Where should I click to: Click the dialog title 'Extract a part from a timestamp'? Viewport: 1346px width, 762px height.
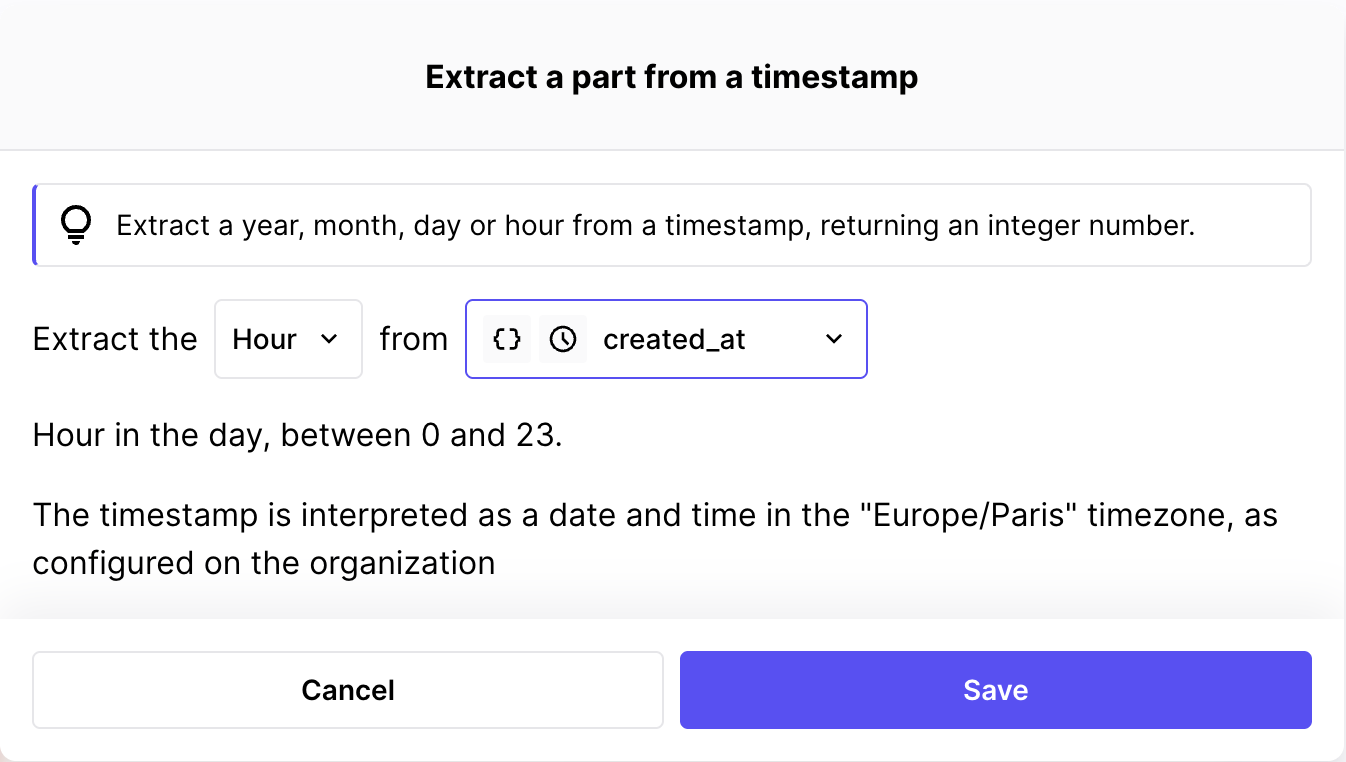(x=672, y=77)
